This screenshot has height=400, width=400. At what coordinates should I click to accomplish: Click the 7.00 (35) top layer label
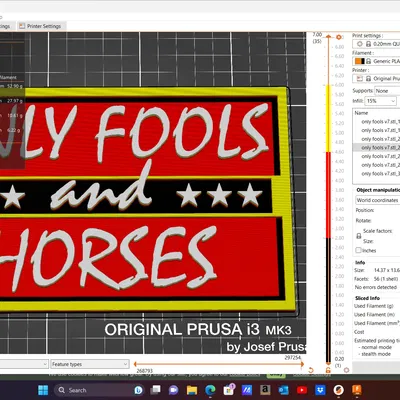point(317,38)
